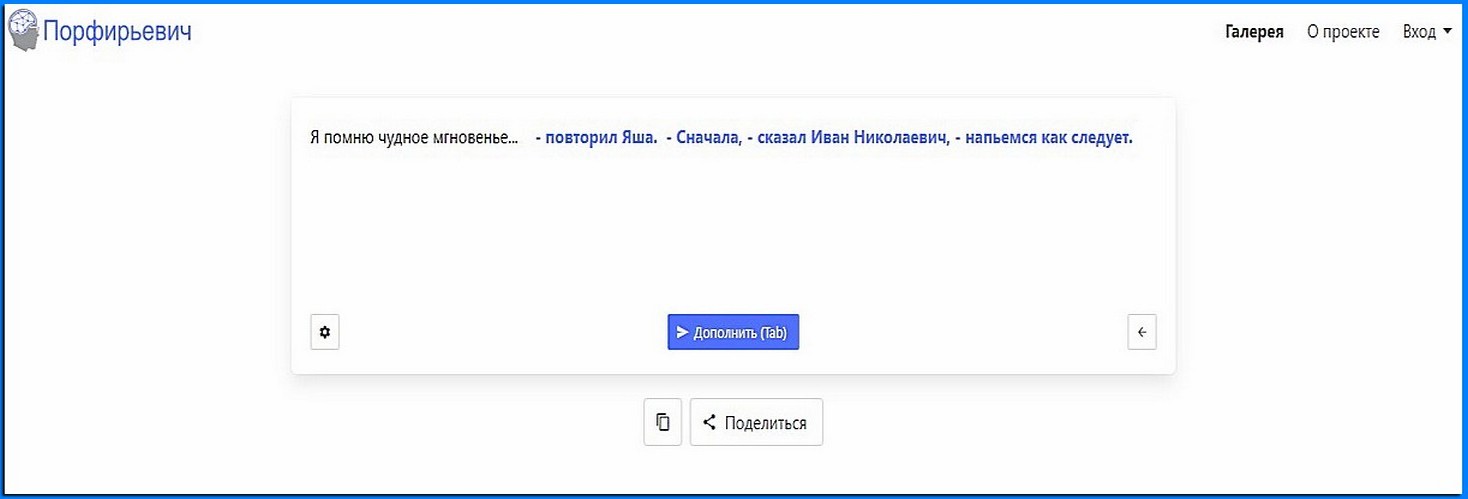Click the empty area of the text editor
The width and height of the screenshot is (1468, 499).
(733, 230)
